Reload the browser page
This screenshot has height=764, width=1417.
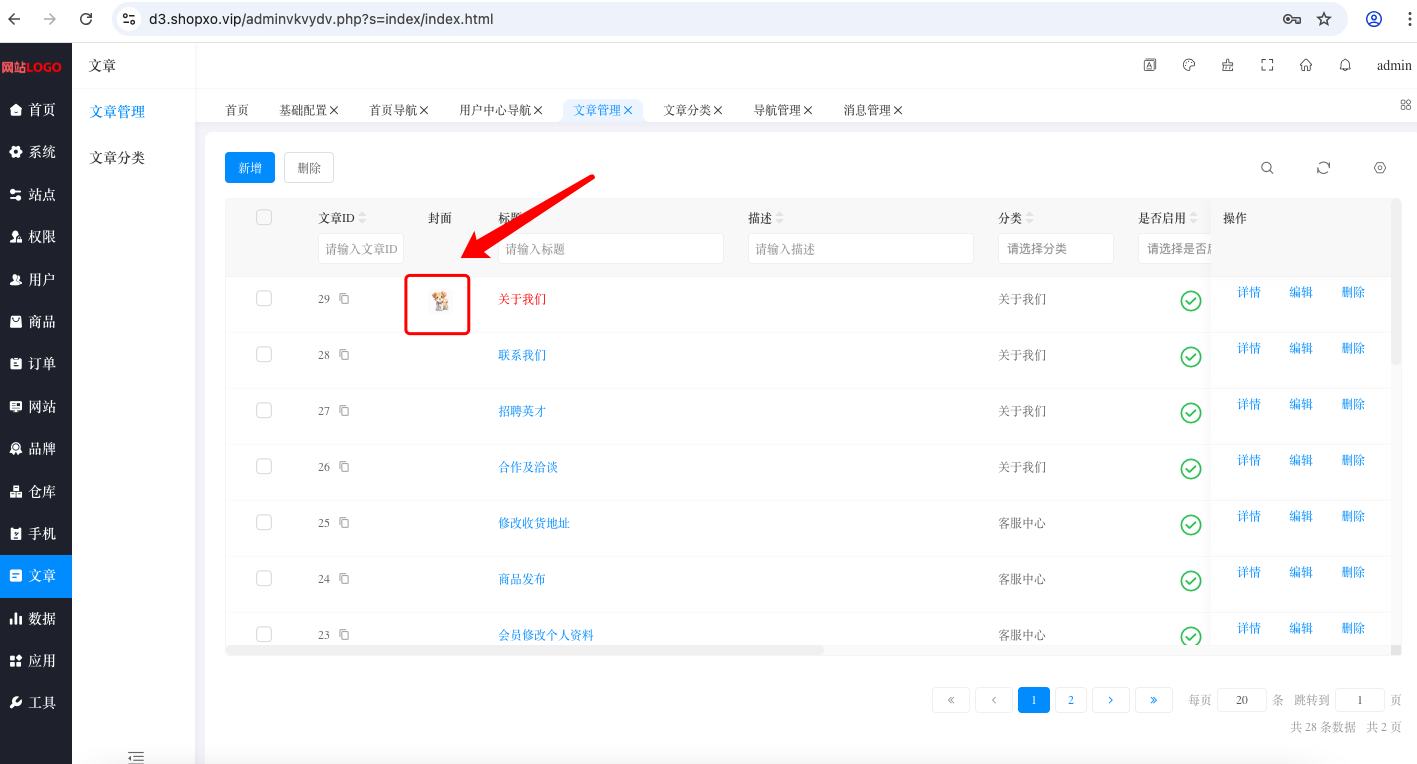[86, 19]
